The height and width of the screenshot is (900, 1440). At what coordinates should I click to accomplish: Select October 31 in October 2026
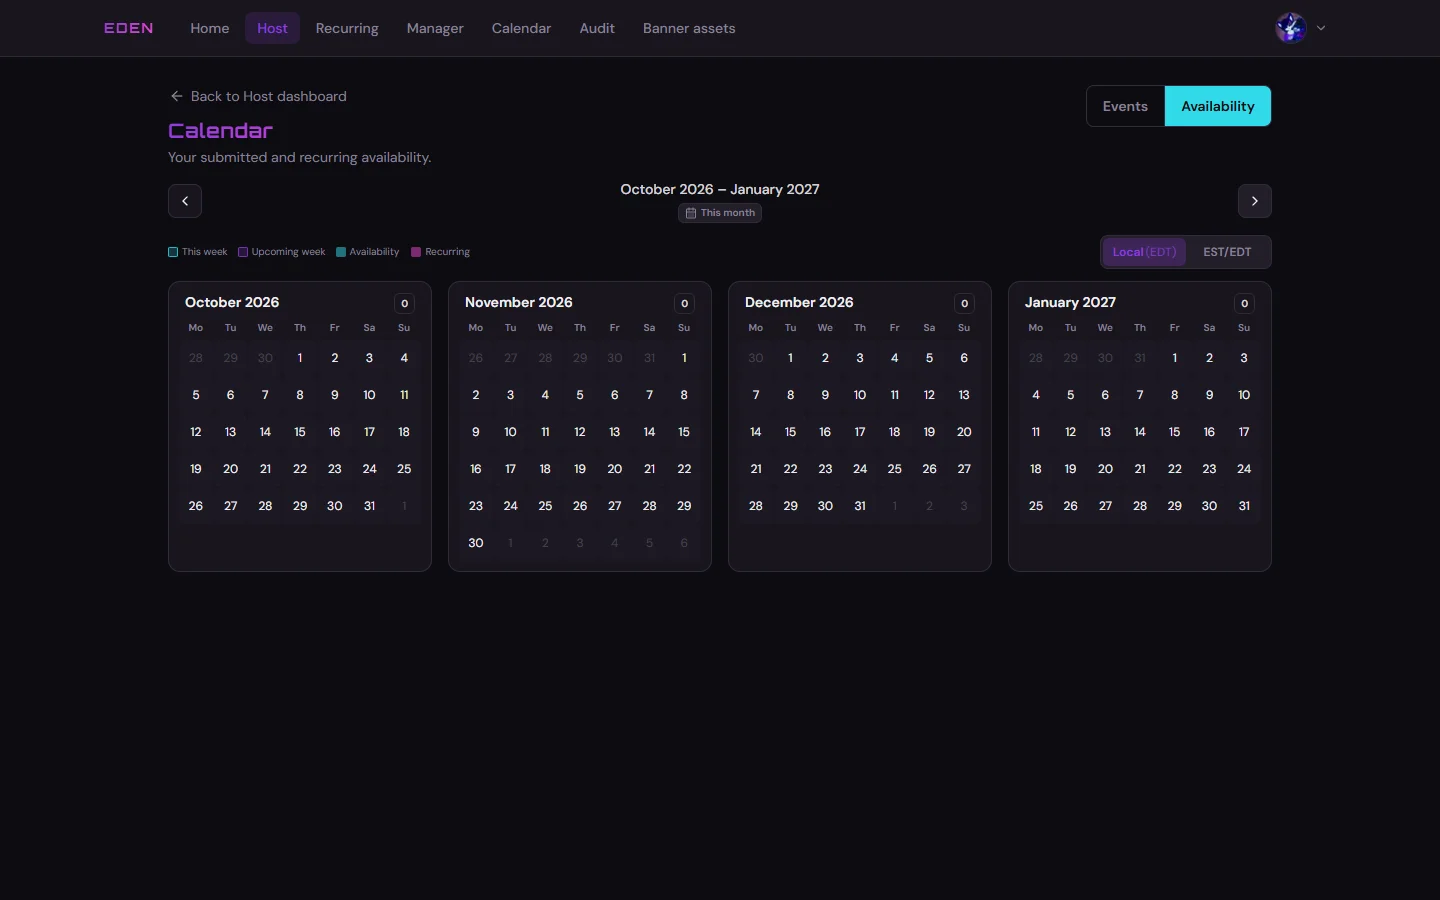click(369, 506)
